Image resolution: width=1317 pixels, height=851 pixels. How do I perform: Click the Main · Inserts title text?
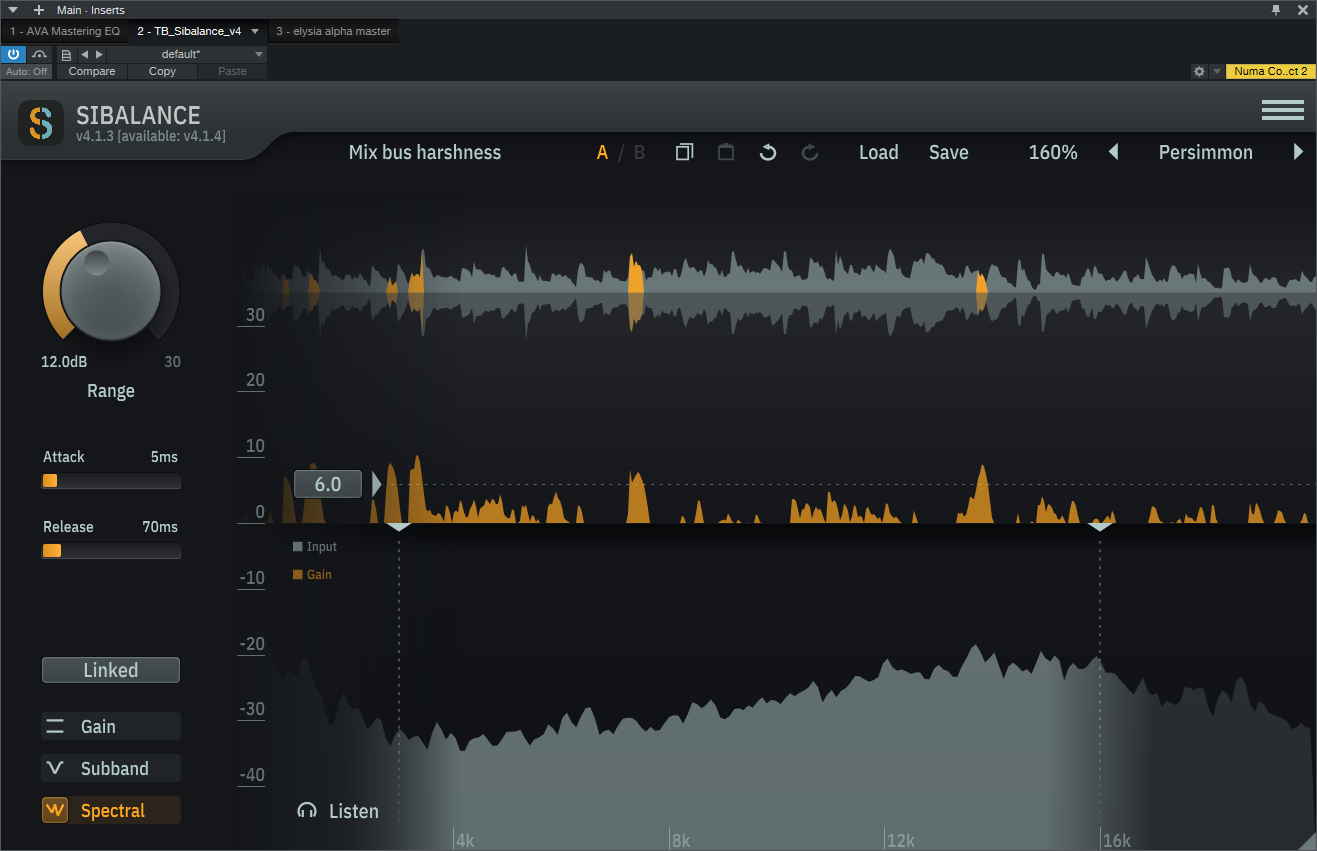[91, 10]
